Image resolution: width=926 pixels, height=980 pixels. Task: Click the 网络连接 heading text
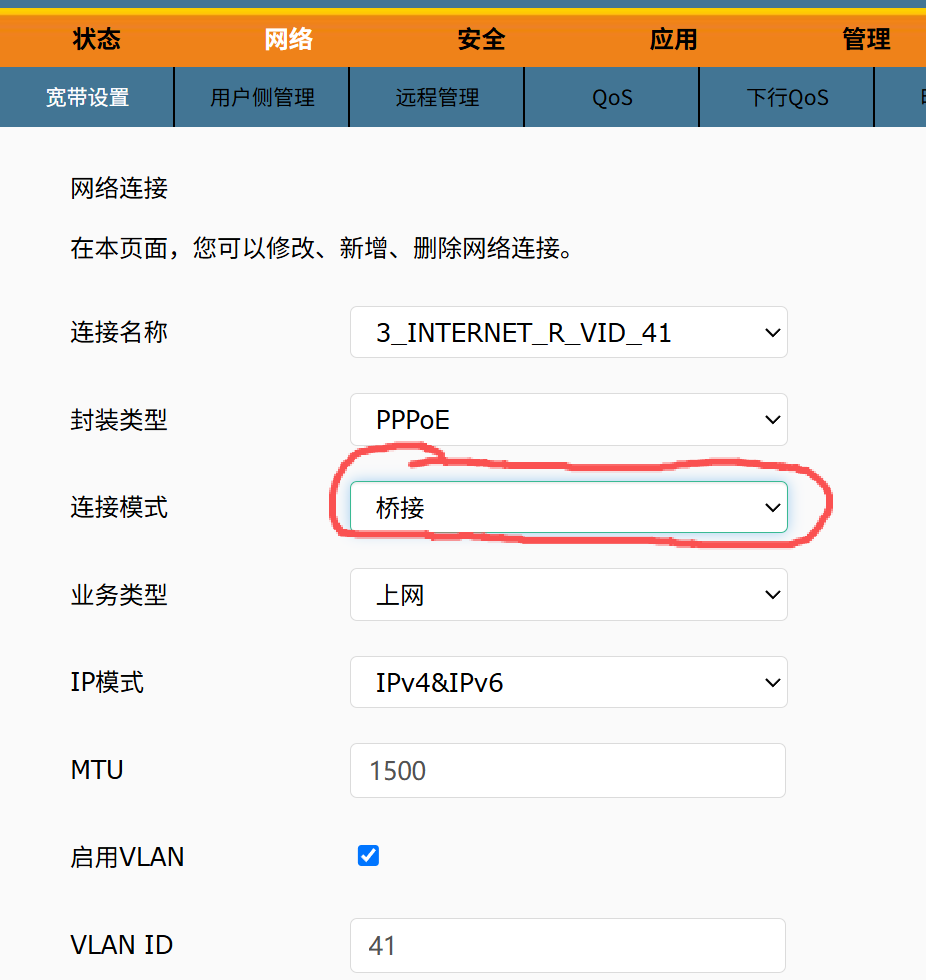[119, 188]
